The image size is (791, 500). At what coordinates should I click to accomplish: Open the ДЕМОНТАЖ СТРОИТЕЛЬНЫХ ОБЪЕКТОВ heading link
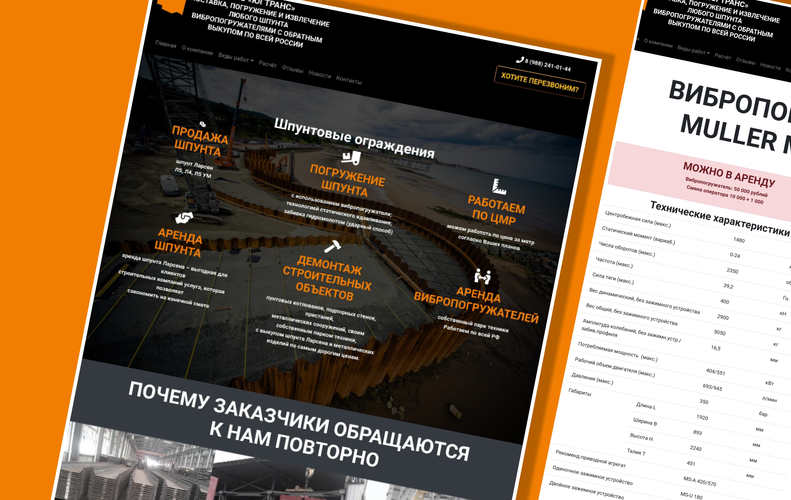pos(327,279)
